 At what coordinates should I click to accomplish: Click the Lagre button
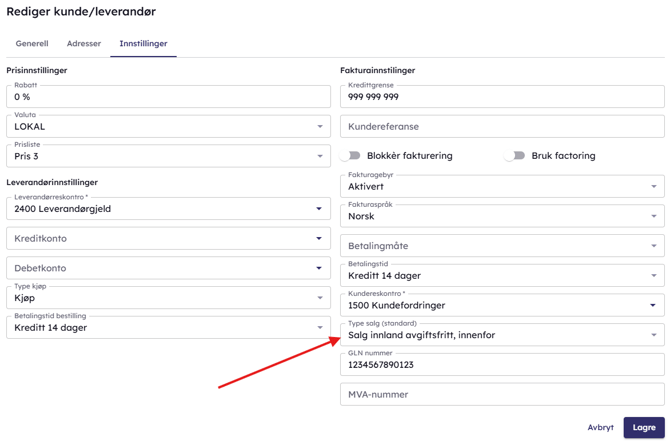click(644, 428)
